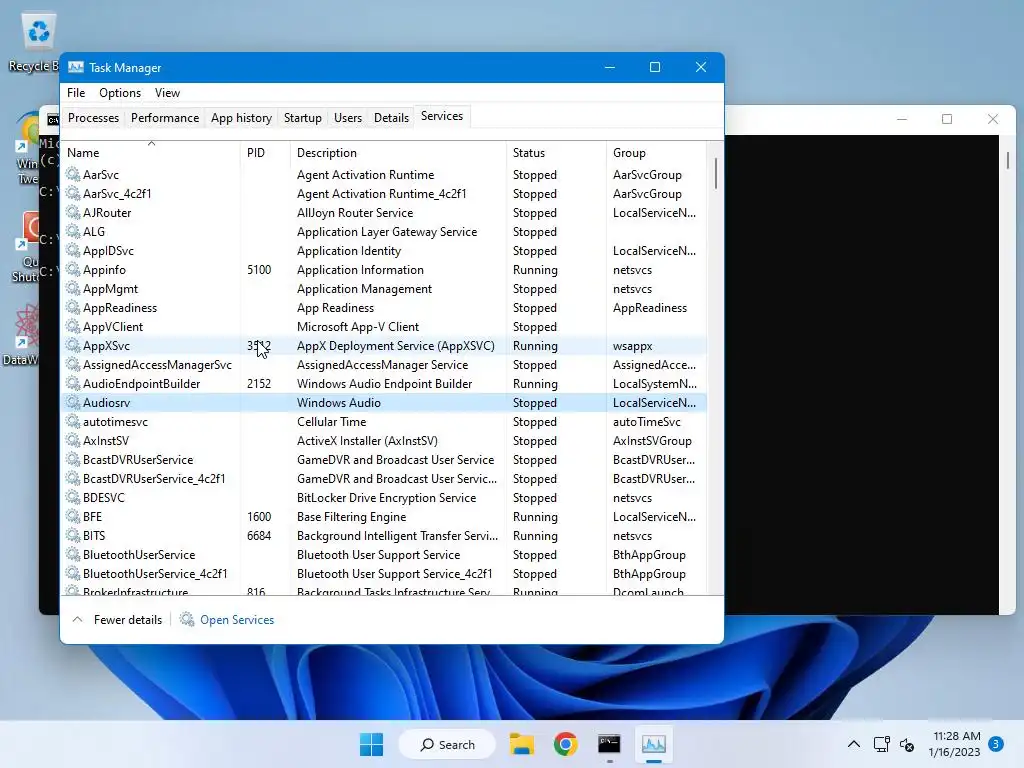Switch to the Performance tab
This screenshot has width=1024, height=768.
tap(165, 118)
